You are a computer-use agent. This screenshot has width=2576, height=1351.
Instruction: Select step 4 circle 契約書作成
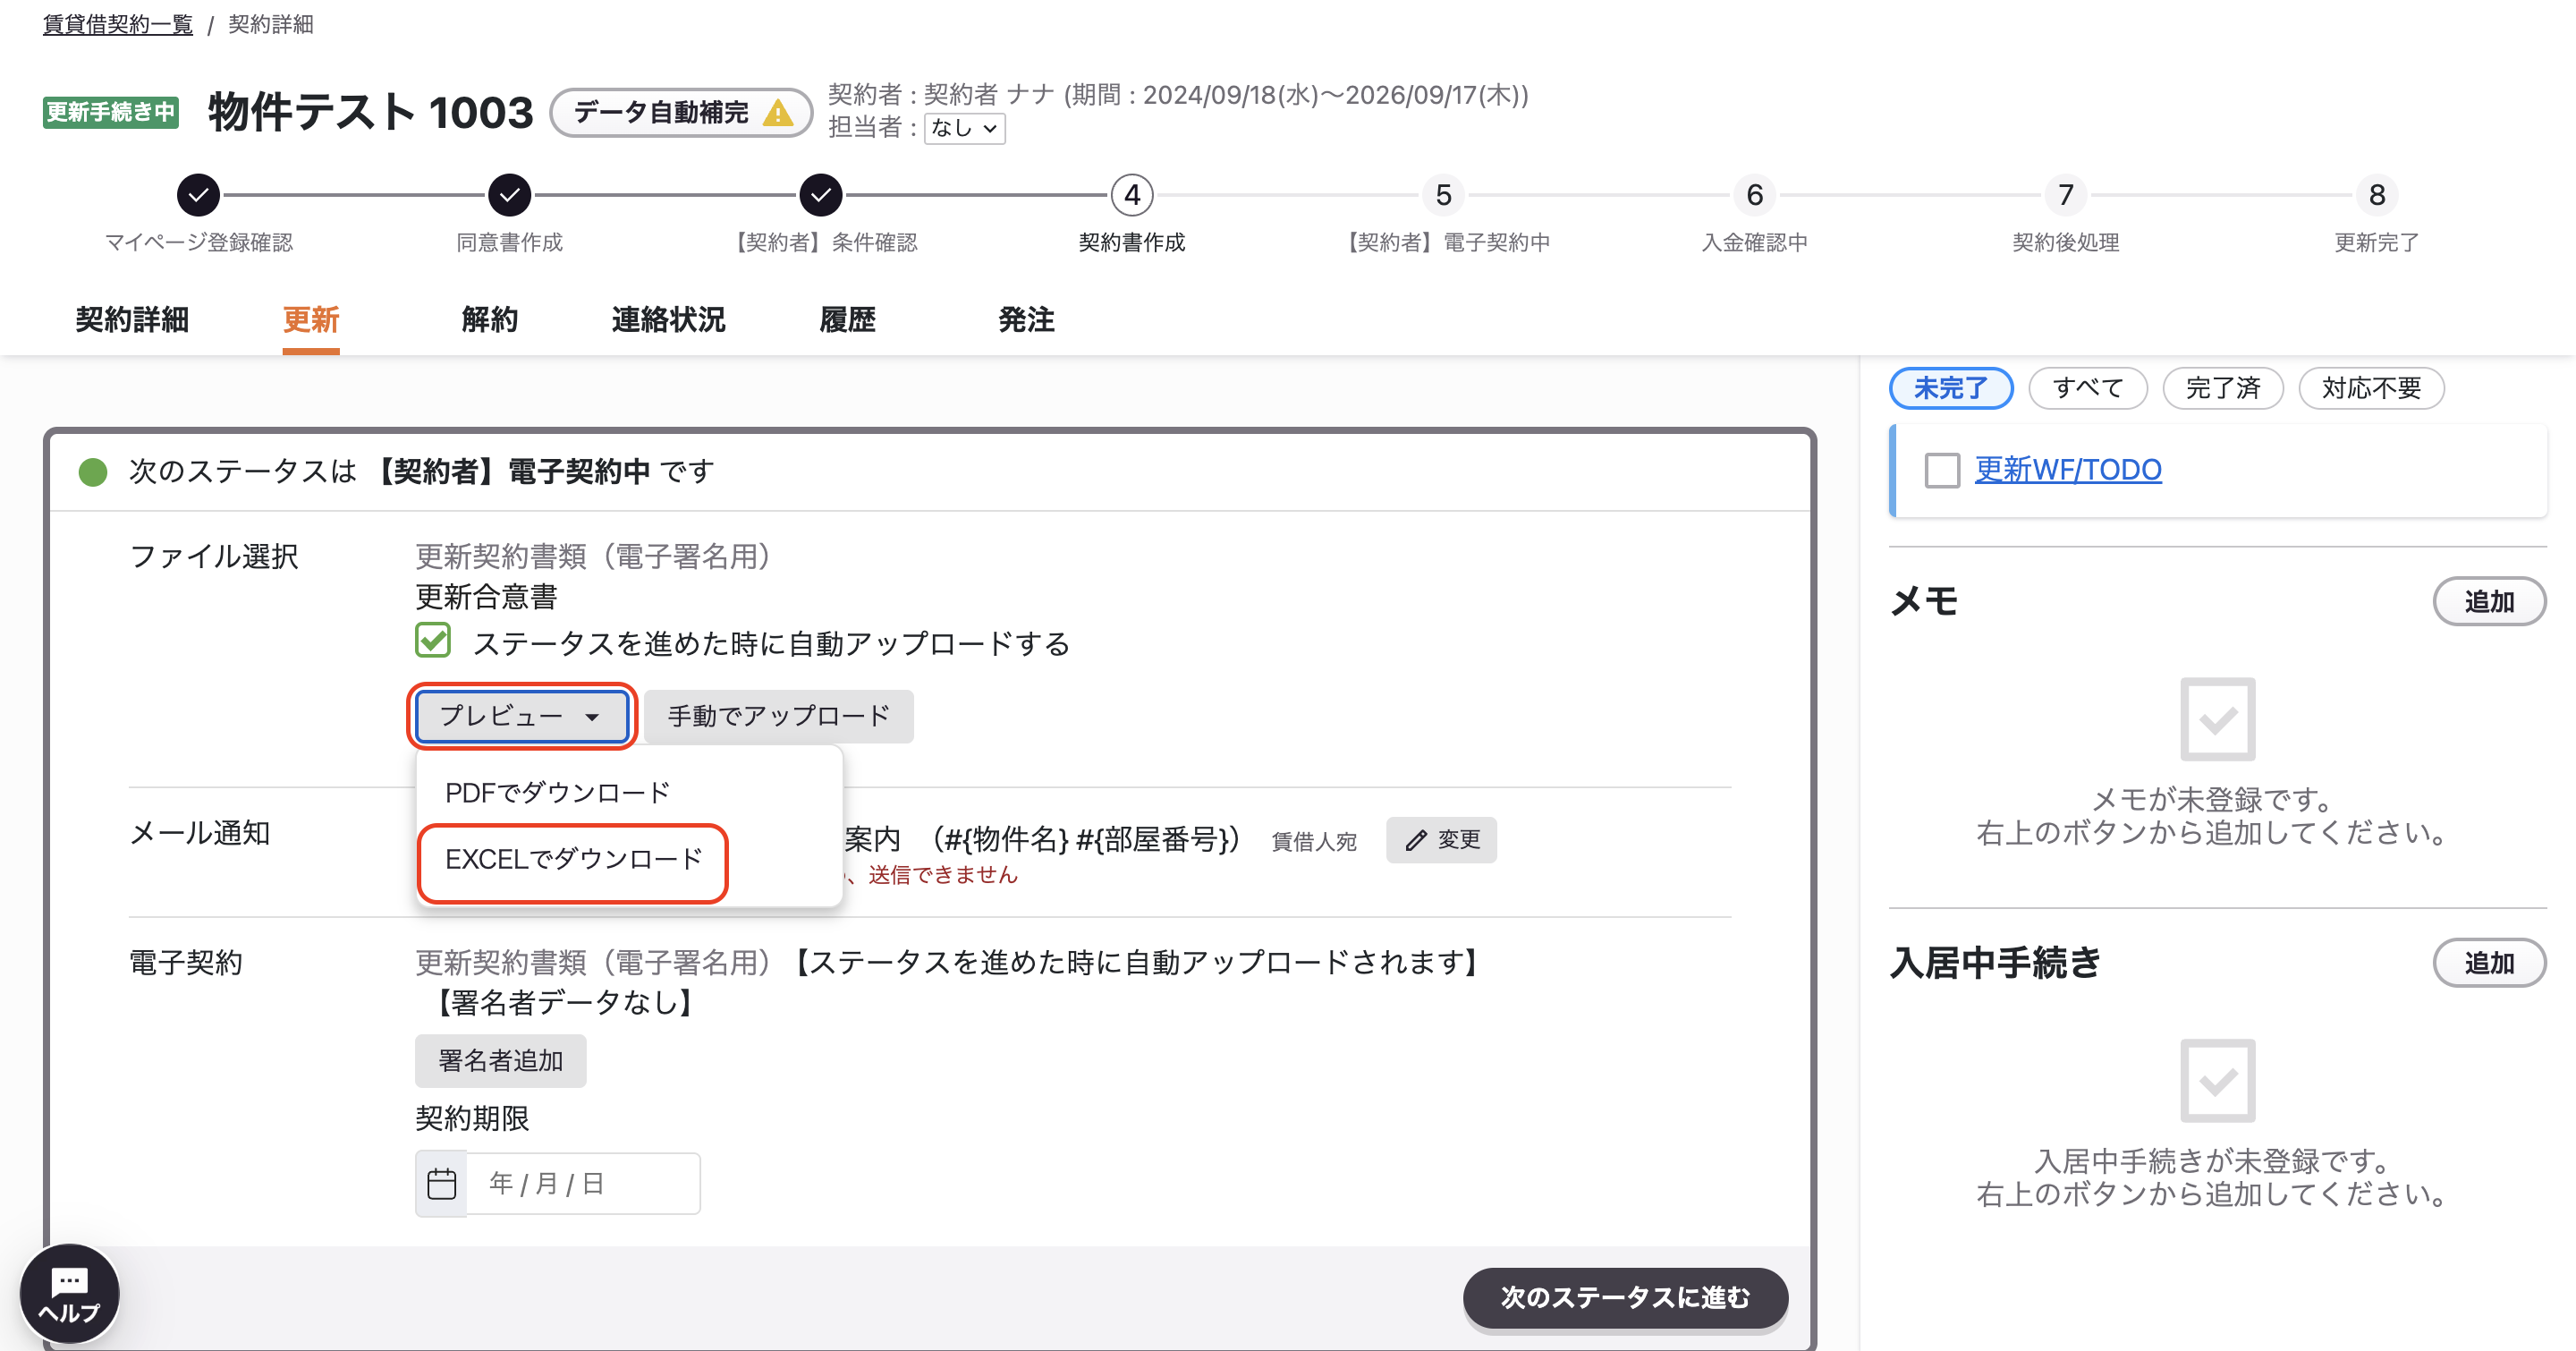coord(1132,195)
